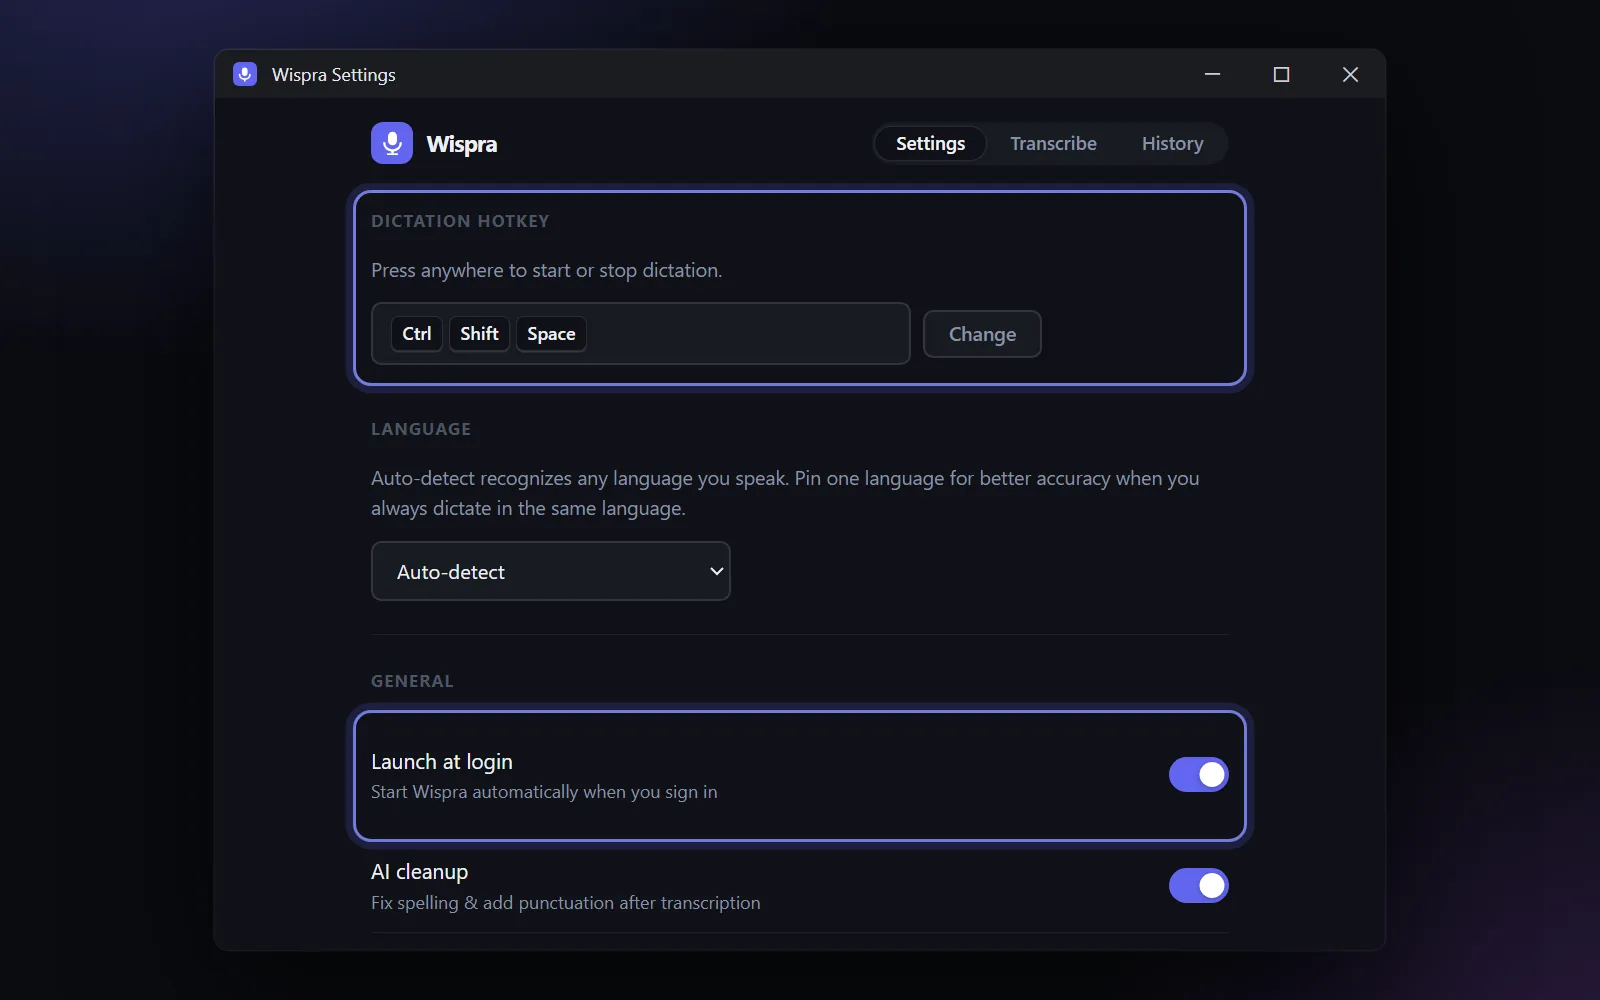
Task: Click the hotkey field showing Ctrl Shift Space
Action: coord(641,333)
